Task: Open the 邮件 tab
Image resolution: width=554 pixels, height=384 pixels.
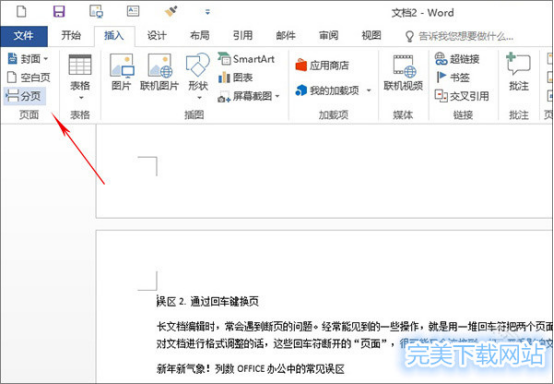Action: pos(285,35)
